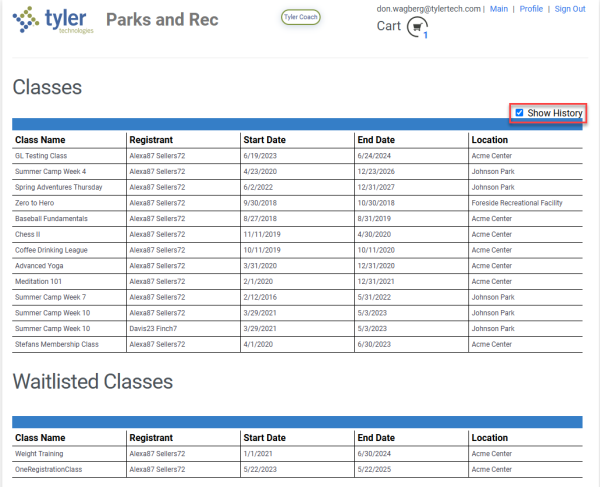This screenshot has width=600, height=487.
Task: Select the Chess II class
Action: coord(27,234)
